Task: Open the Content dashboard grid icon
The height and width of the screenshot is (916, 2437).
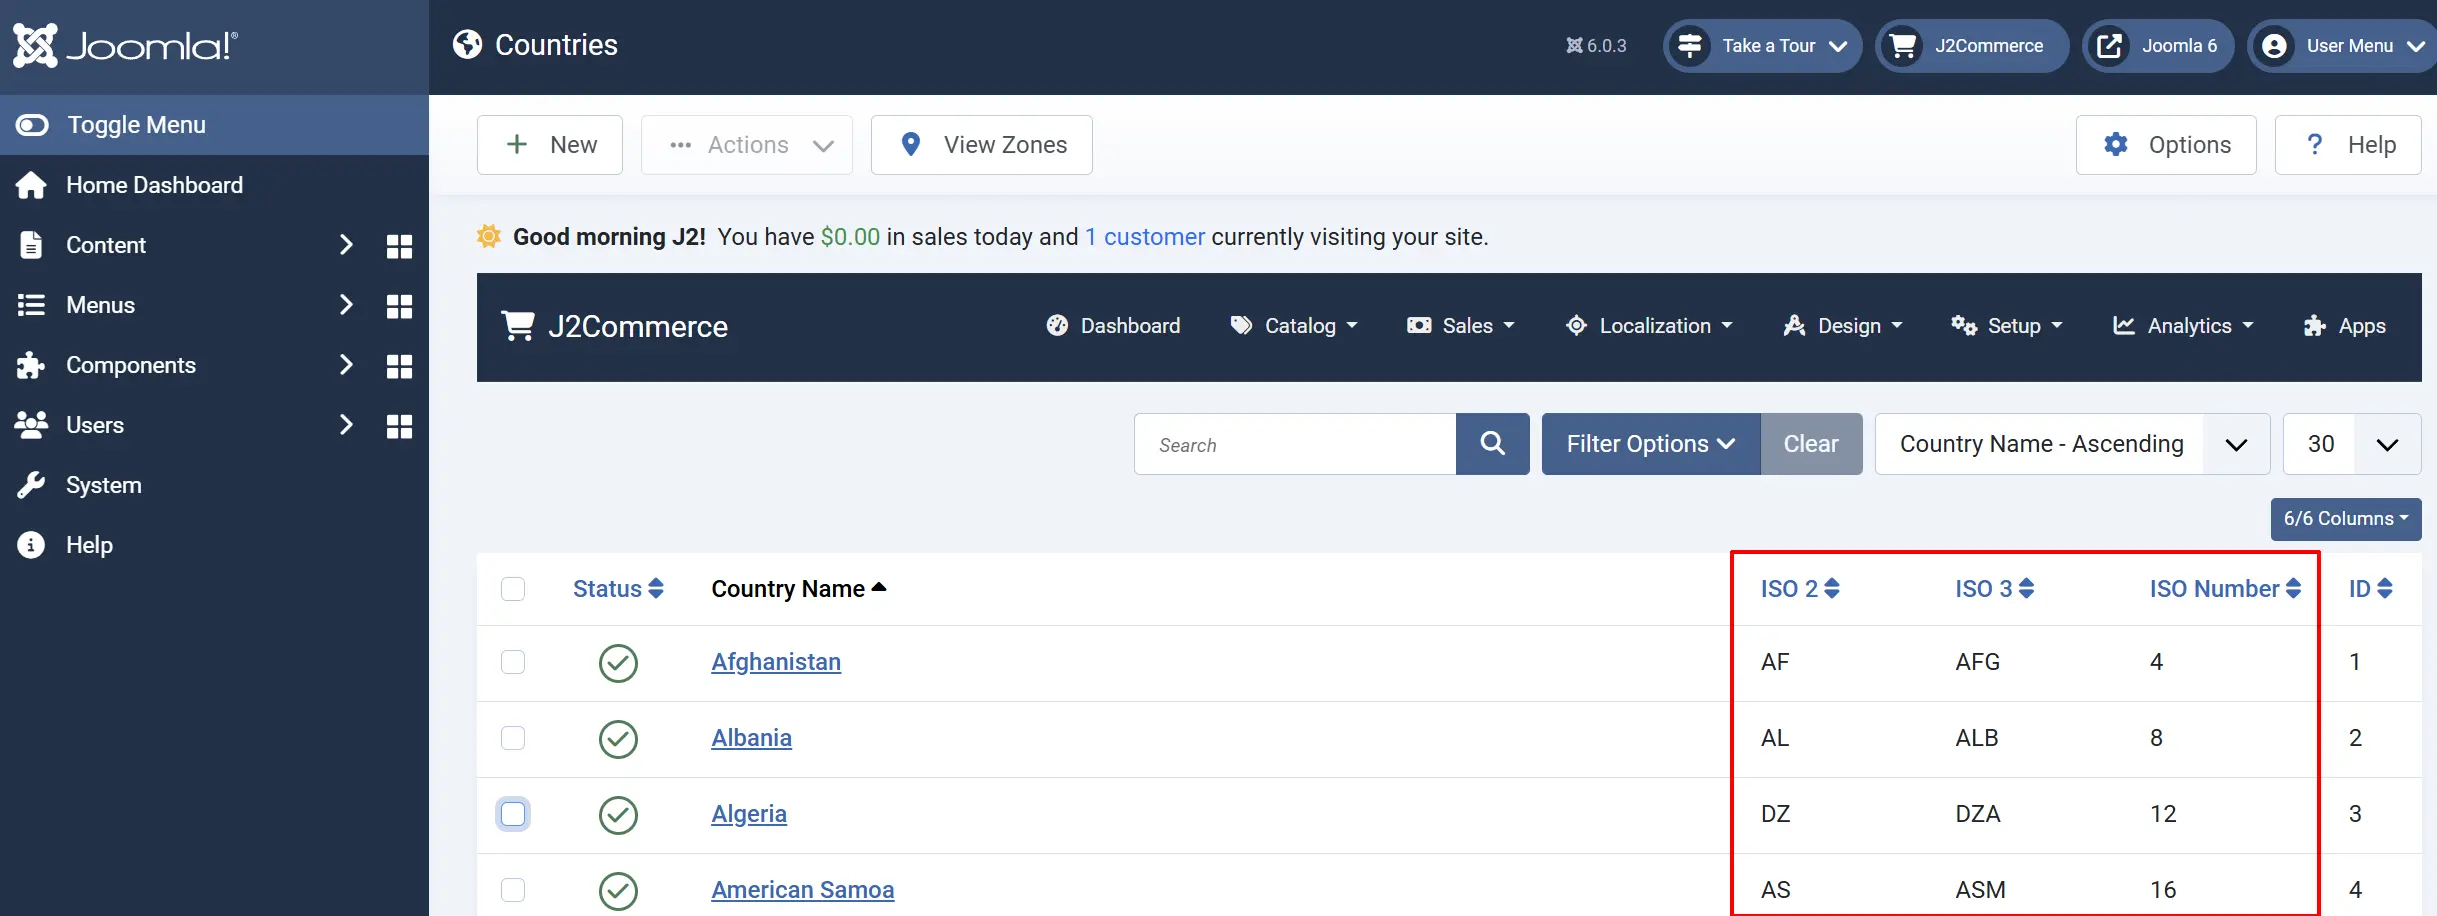Action: pos(399,246)
